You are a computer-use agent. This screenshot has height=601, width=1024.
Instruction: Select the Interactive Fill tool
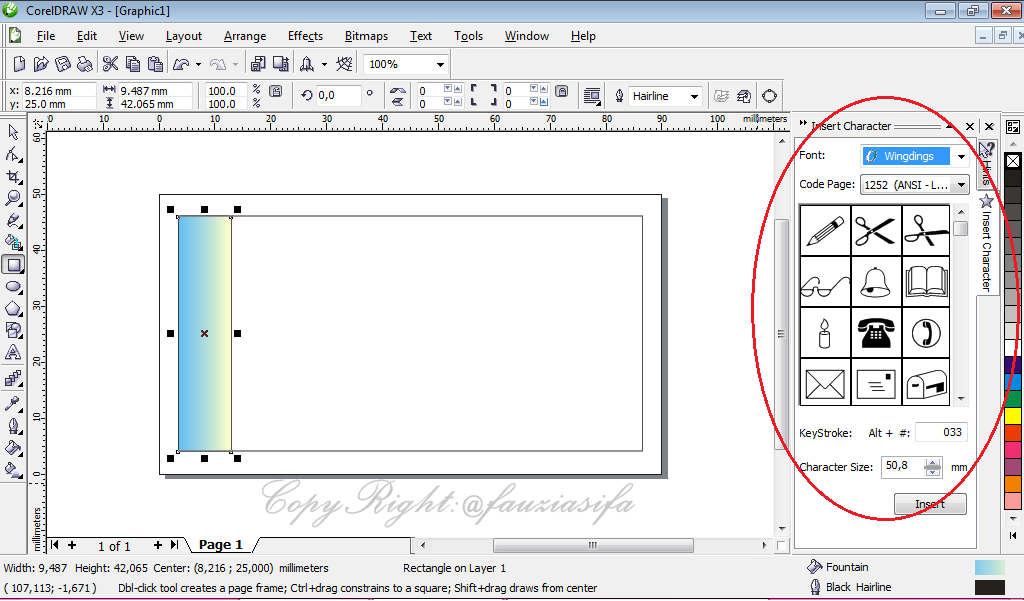pyautogui.click(x=13, y=469)
